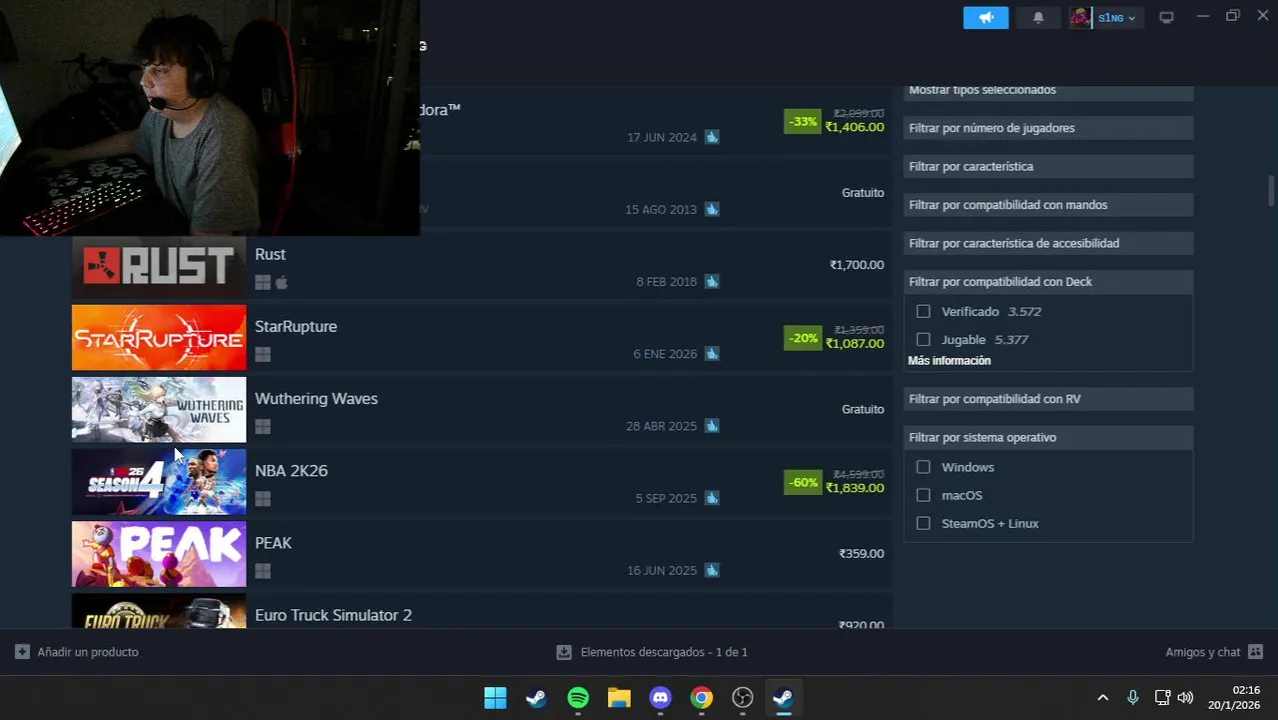
Task: Switch to Big Picture mode monitor icon
Action: [x=1166, y=18]
